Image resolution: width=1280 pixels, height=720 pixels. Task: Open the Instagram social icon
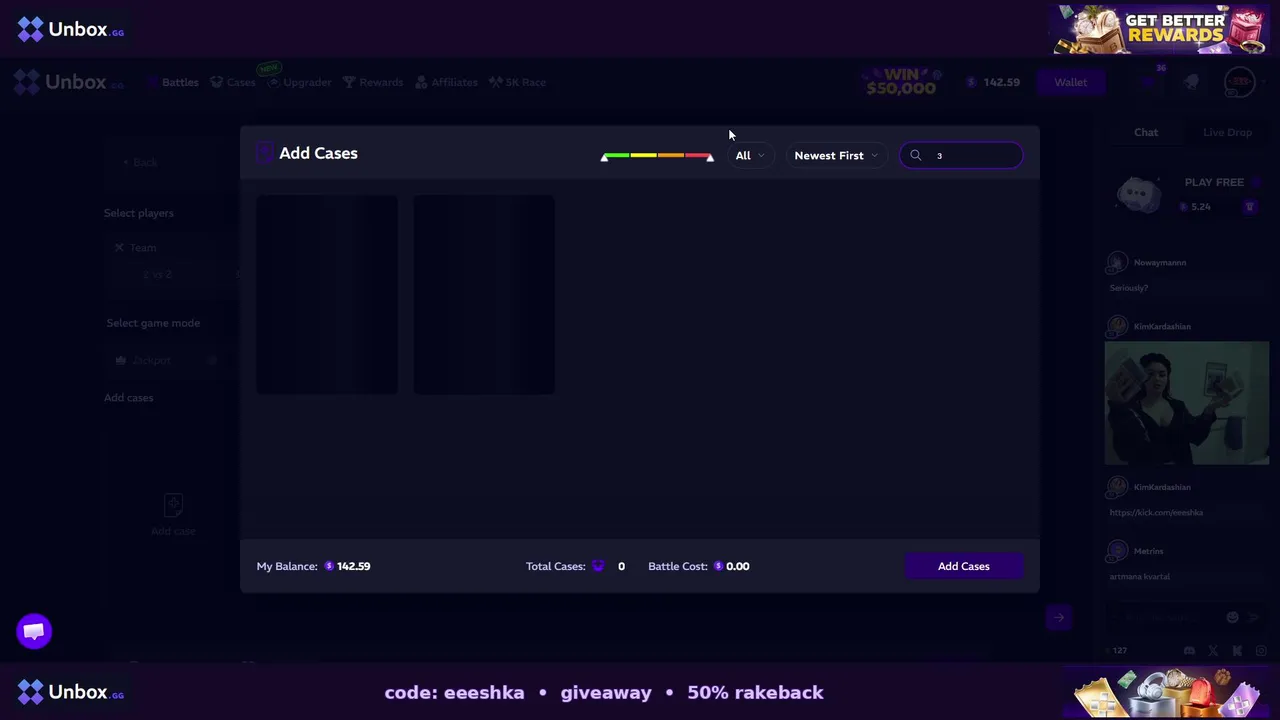tap(1260, 650)
